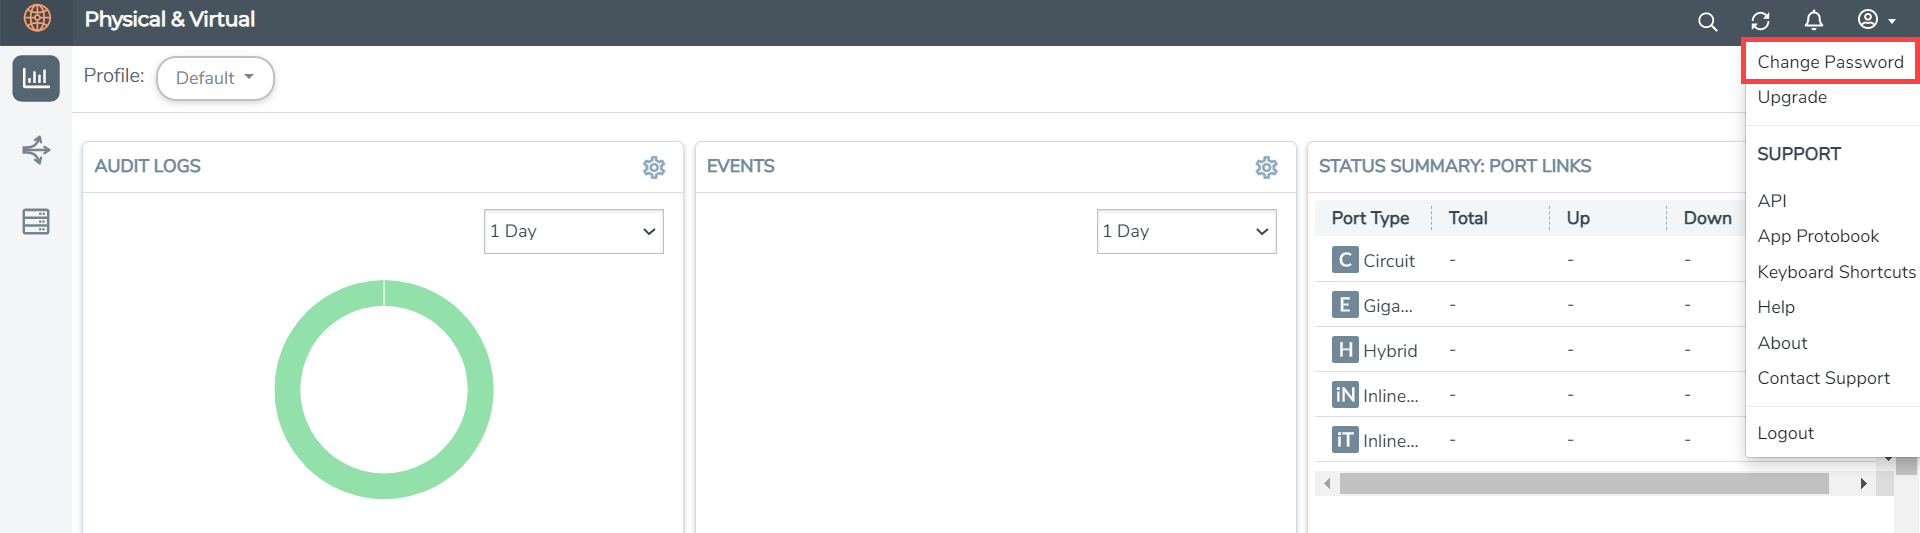Open the user account menu icon
Screen dimensions: 1920x533
(1875, 20)
